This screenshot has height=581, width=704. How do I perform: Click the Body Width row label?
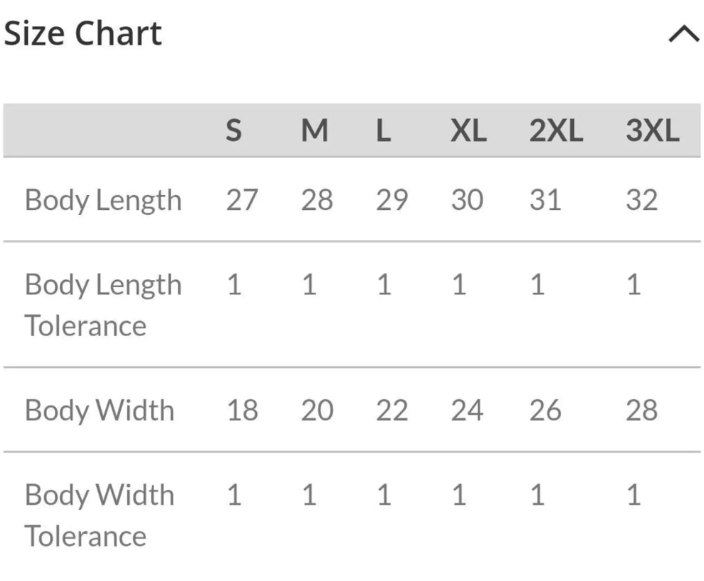[x=99, y=410]
